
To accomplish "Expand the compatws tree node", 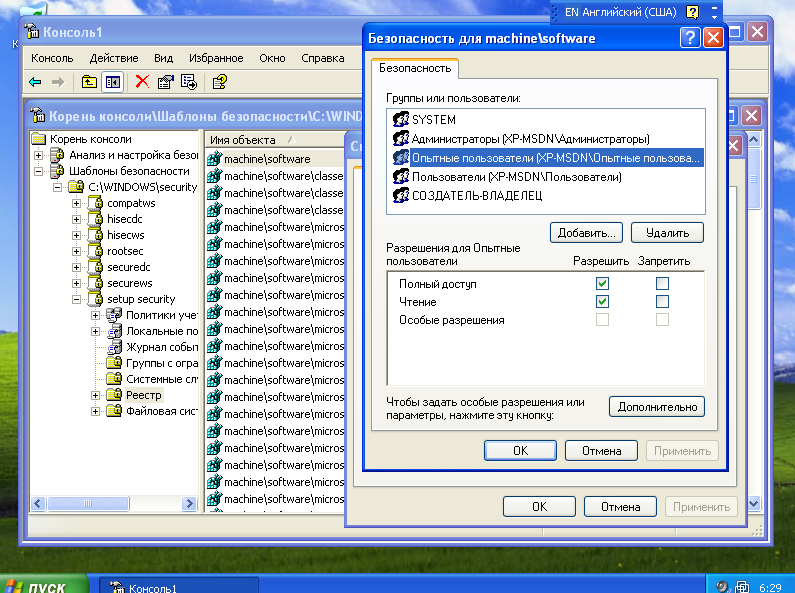I will point(76,203).
